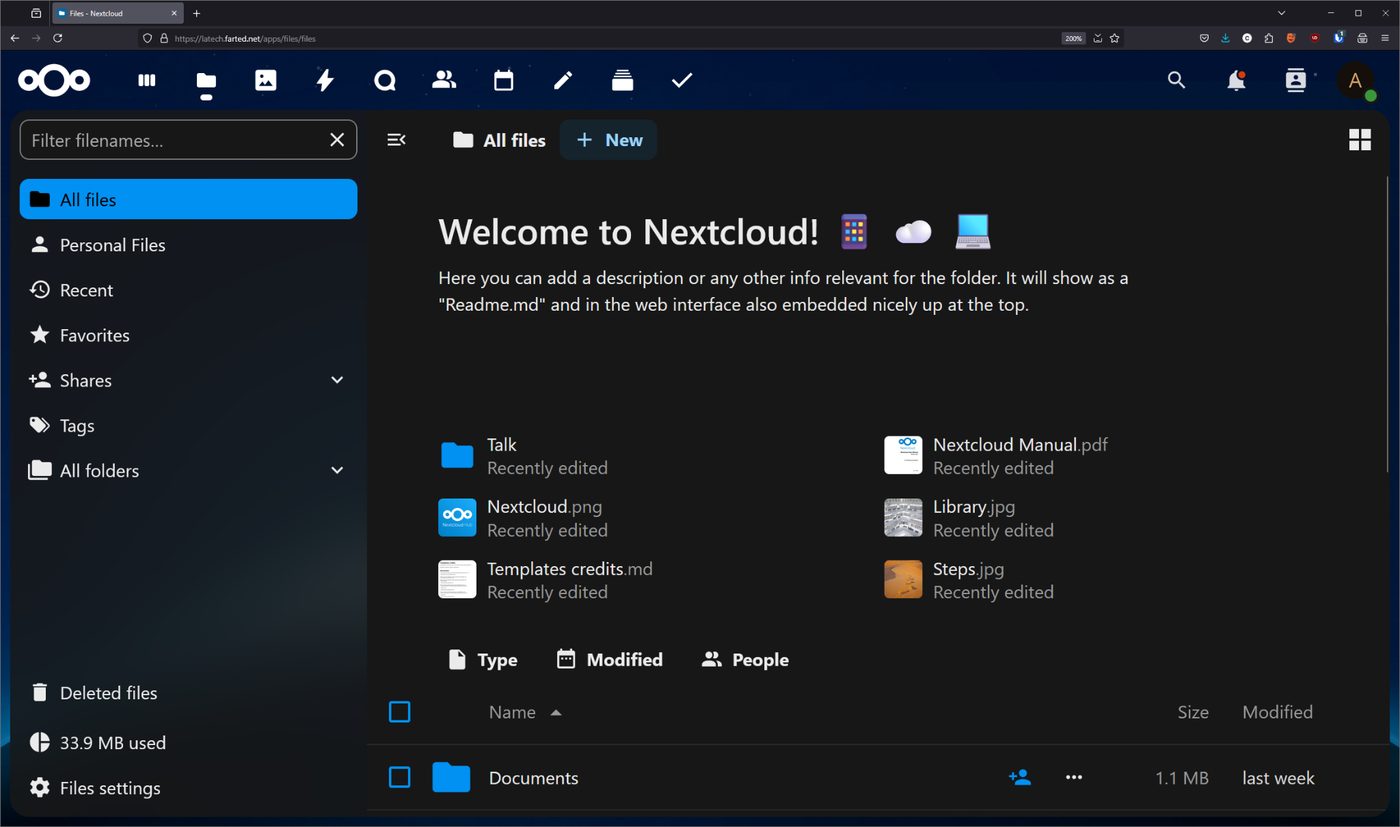
Task: Click the Nextcloud logo
Action: pyautogui.click(x=54, y=80)
